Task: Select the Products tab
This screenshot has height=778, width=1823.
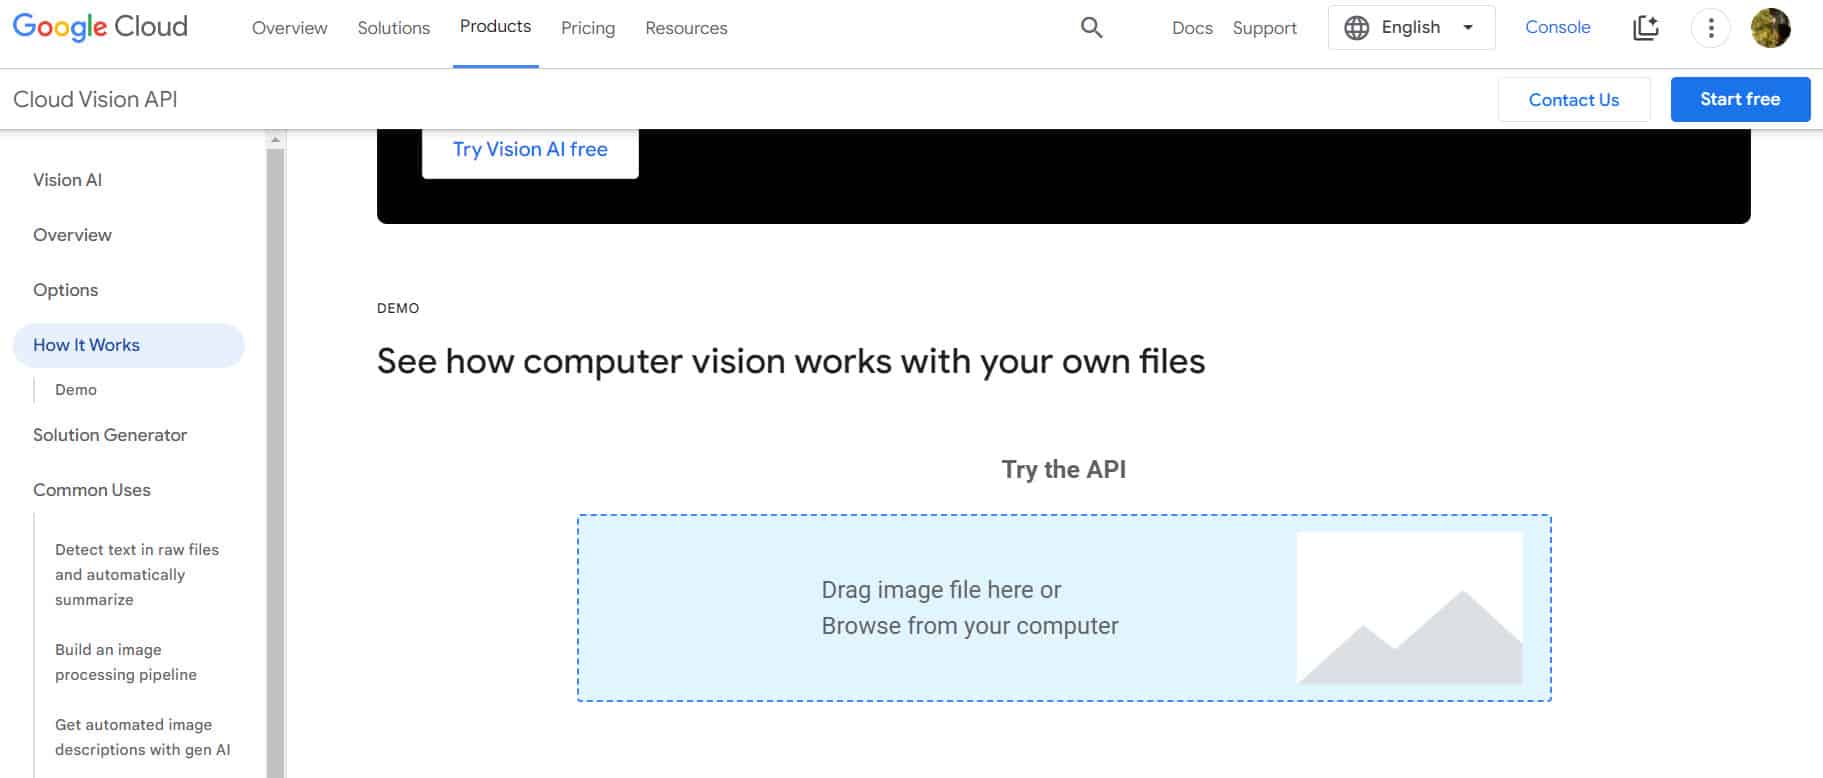Action: (495, 27)
